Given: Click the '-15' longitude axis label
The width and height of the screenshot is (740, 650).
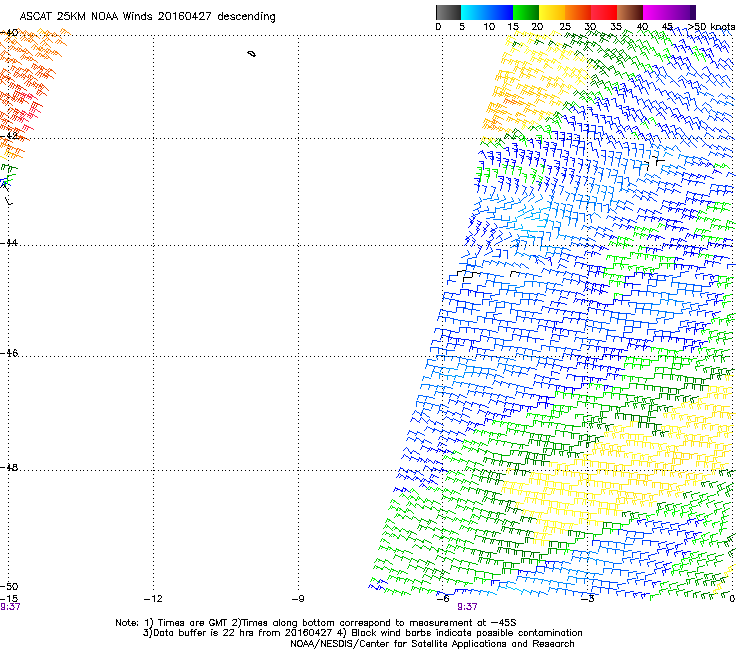Looking at the screenshot, I should [8, 599].
